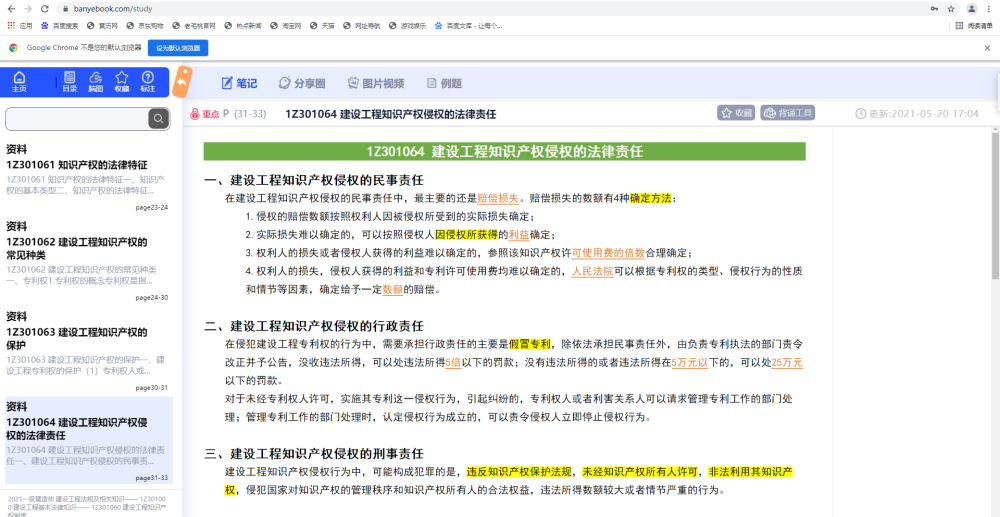1000x517 pixels.
Task: Open the 游戏娱乐 bookmark
Action: (408, 26)
